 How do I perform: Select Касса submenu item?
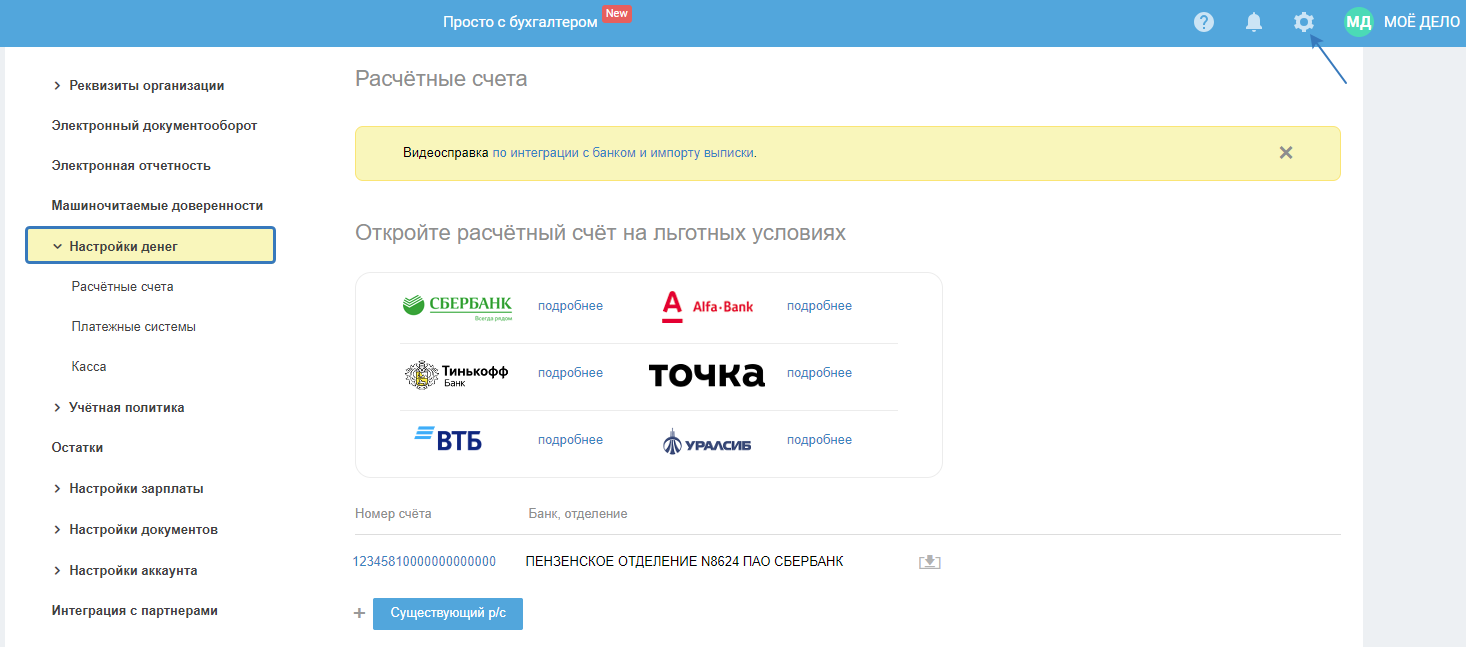[x=89, y=367]
